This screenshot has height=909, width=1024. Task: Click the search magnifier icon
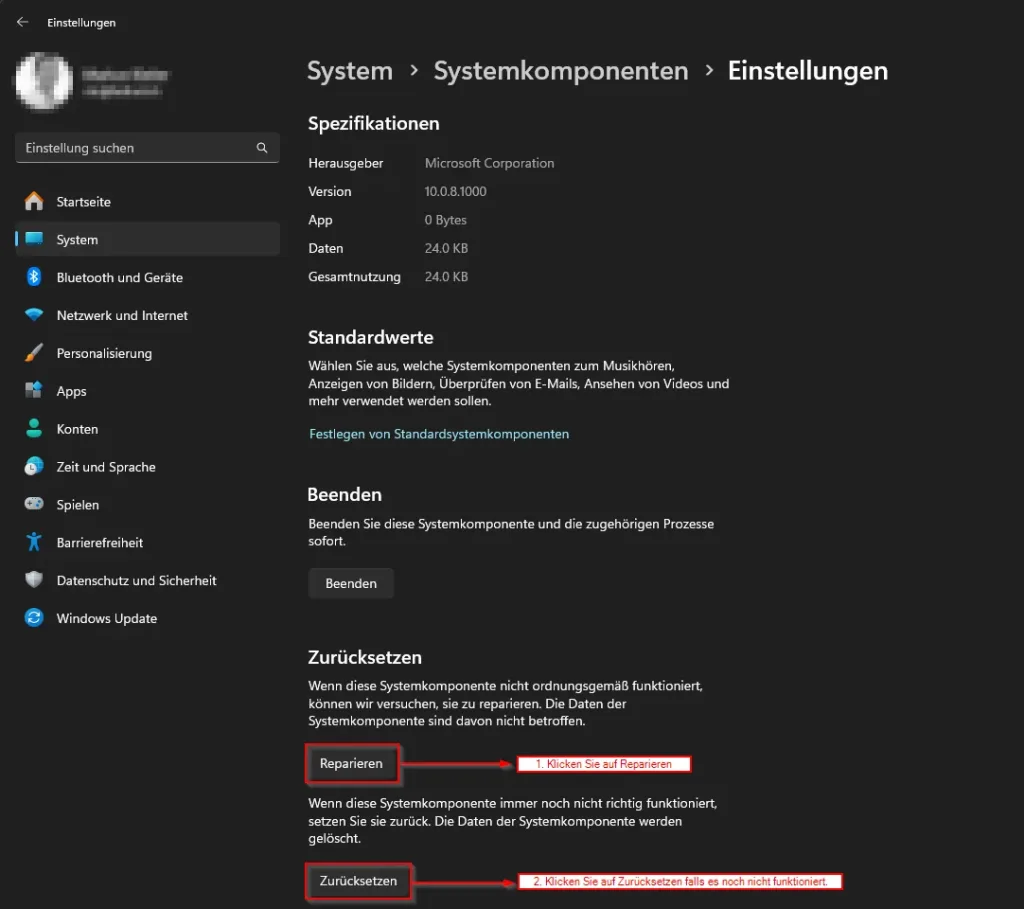[x=261, y=147]
